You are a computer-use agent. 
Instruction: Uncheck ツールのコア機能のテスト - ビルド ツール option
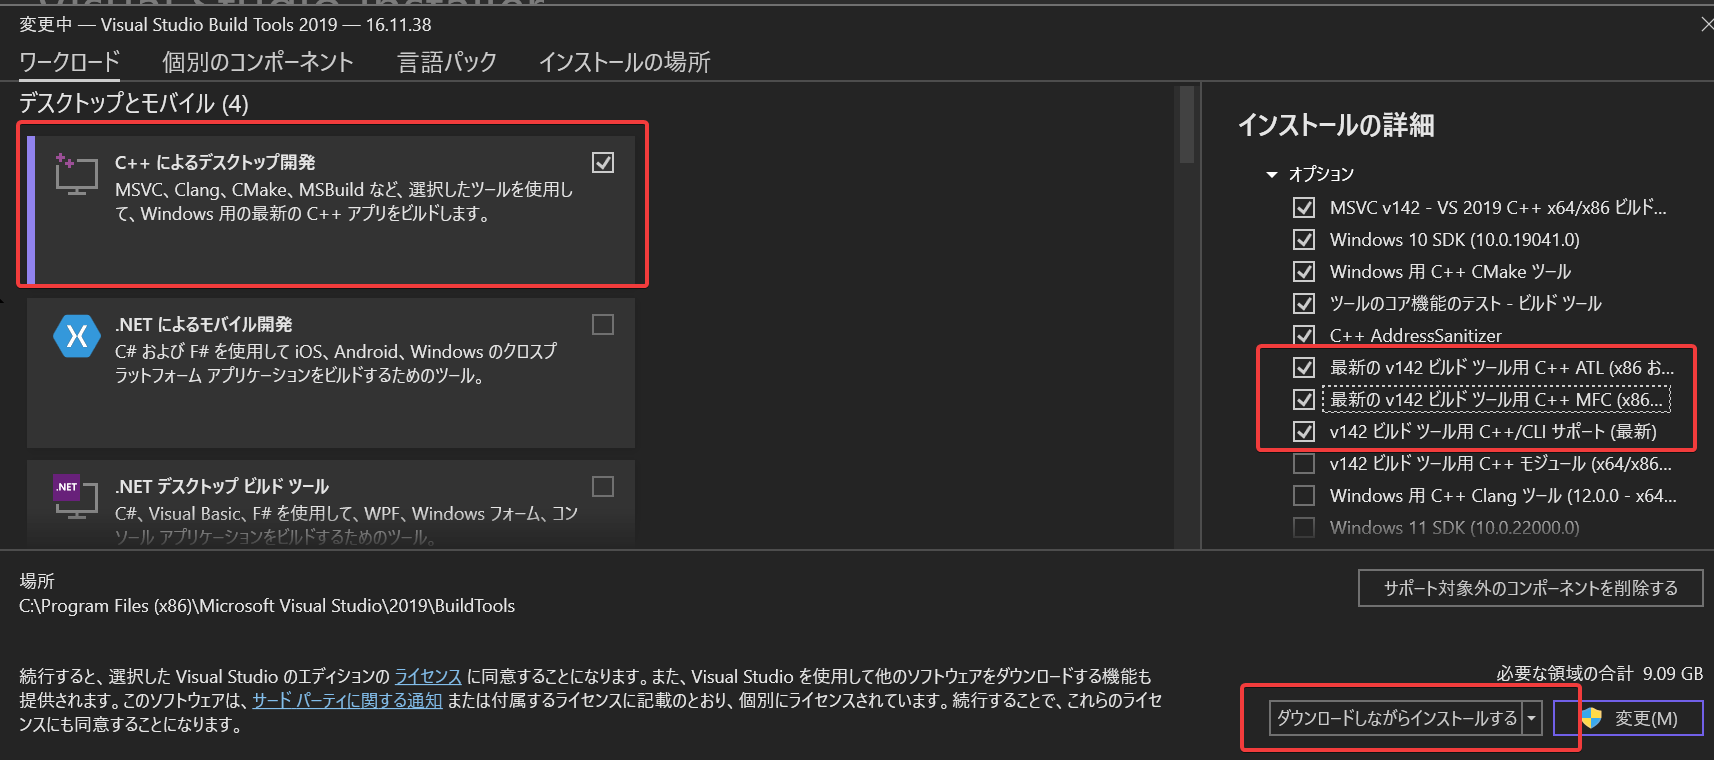point(1304,303)
